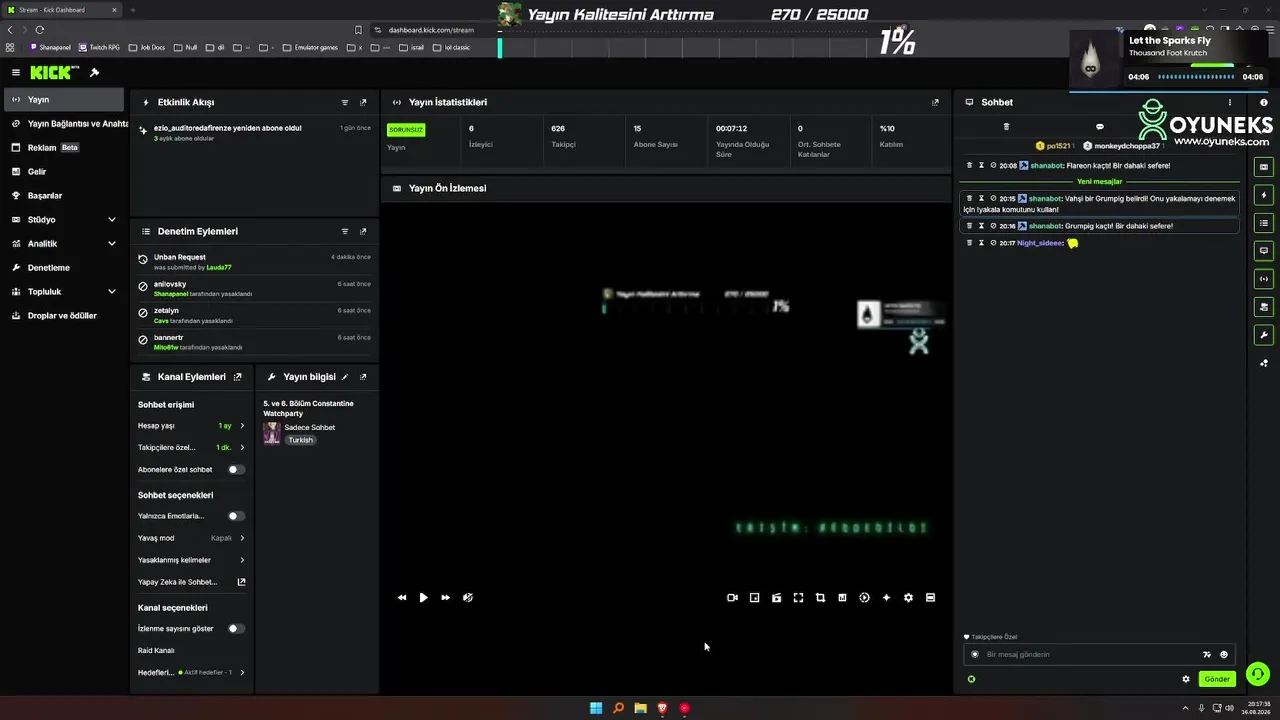Click the speech bubble icon under Sohbet
Screen dimensions: 1280x720
point(1100,127)
